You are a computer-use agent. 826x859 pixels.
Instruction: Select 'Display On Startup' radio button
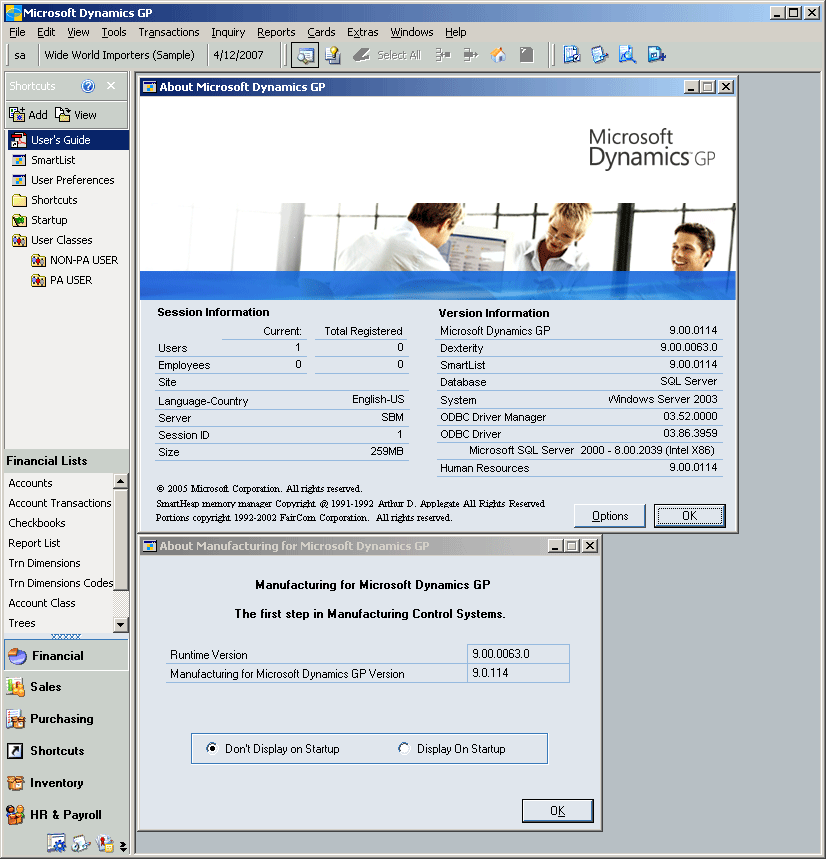404,748
